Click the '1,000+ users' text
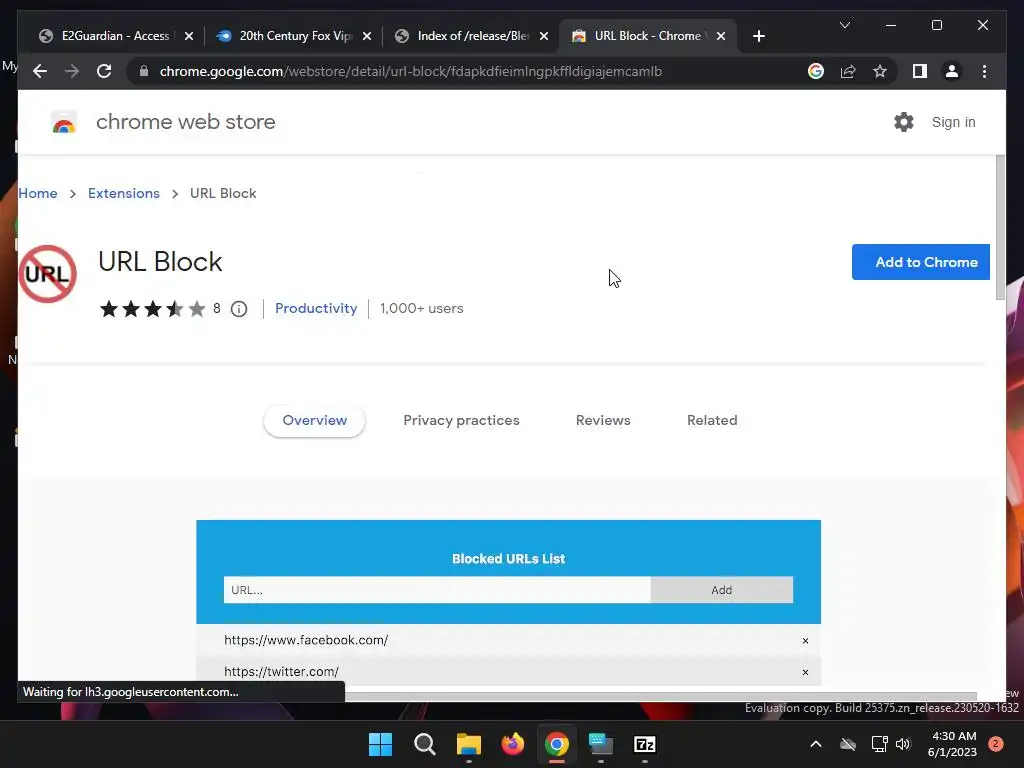This screenshot has width=1024, height=768. click(422, 308)
